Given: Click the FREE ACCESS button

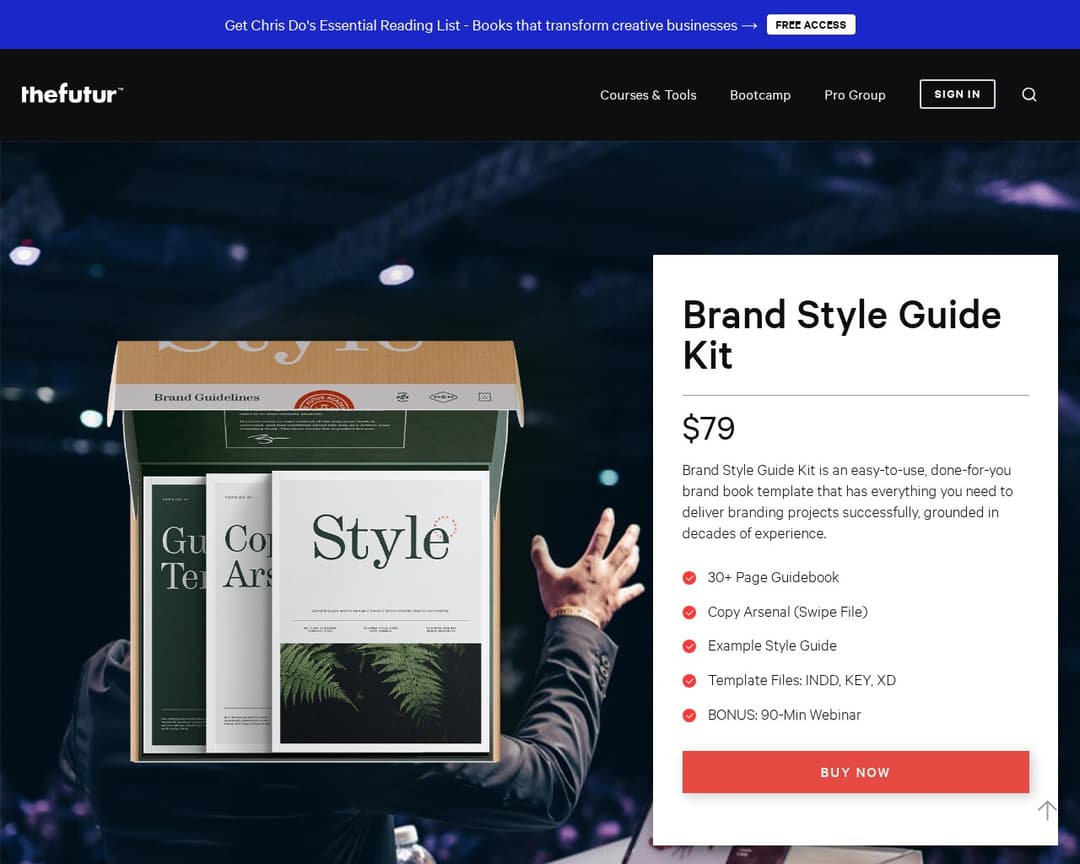Looking at the screenshot, I should (811, 24).
